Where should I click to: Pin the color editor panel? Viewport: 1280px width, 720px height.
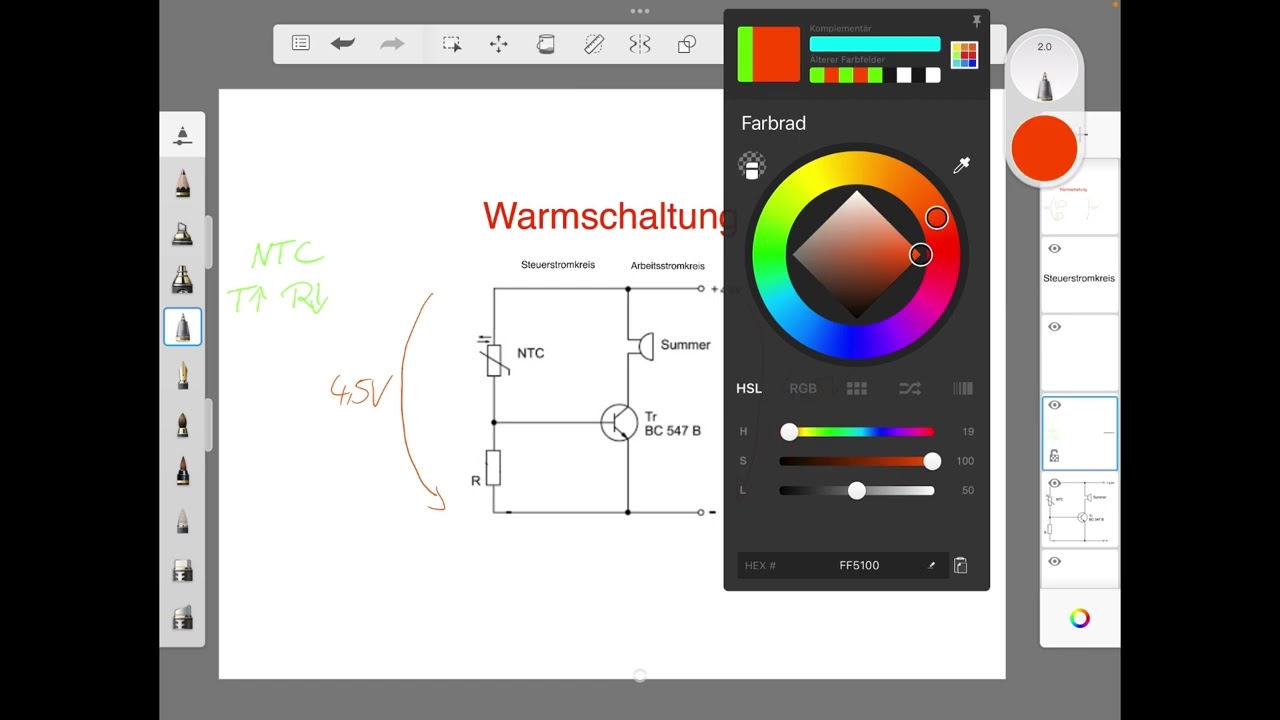point(976,21)
